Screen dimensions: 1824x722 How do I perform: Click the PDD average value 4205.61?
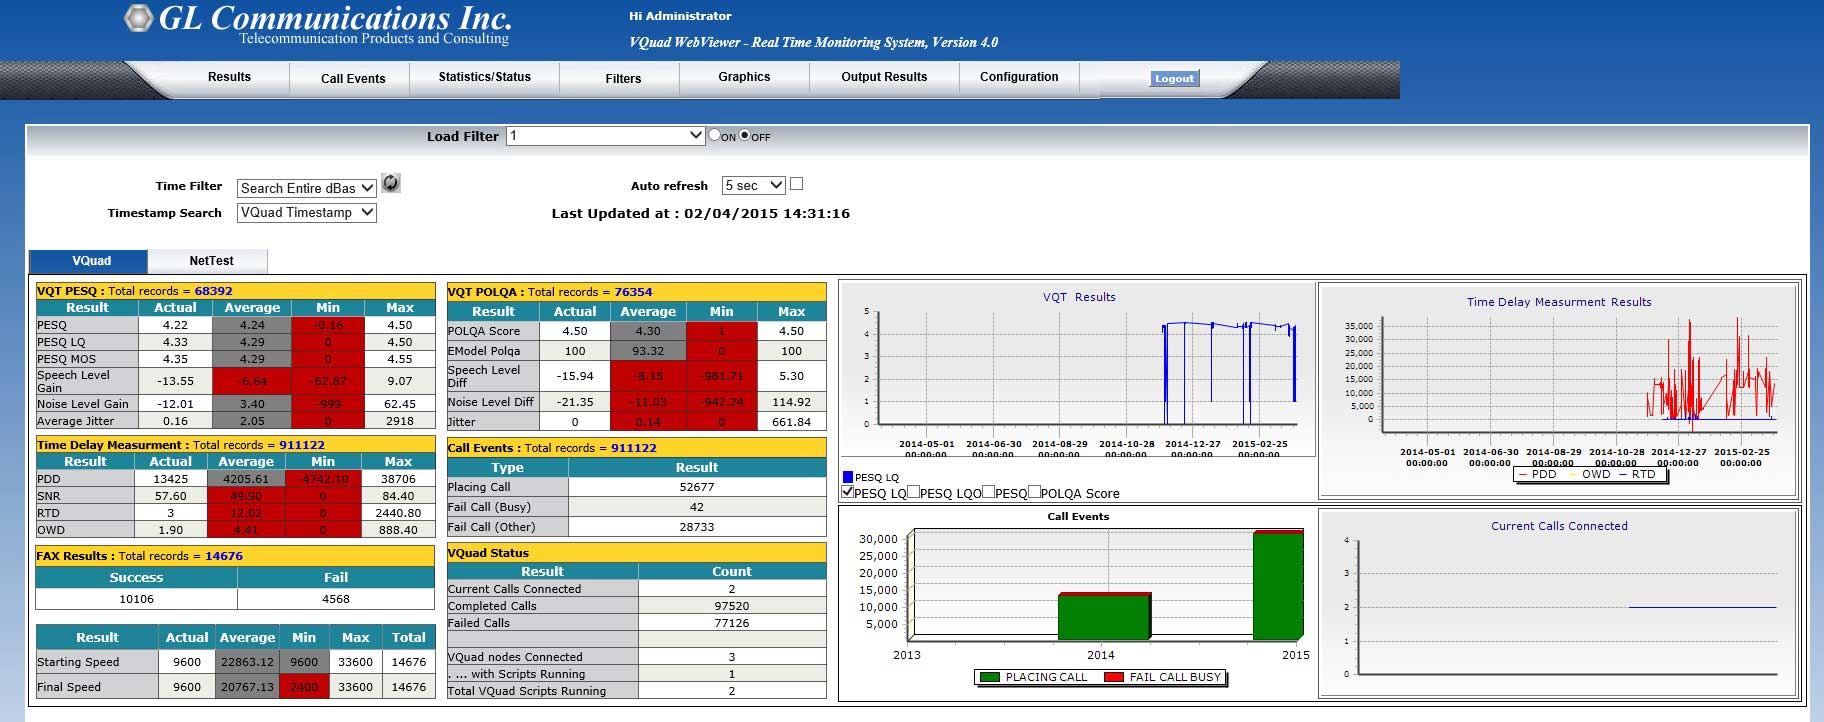pyautogui.click(x=246, y=479)
